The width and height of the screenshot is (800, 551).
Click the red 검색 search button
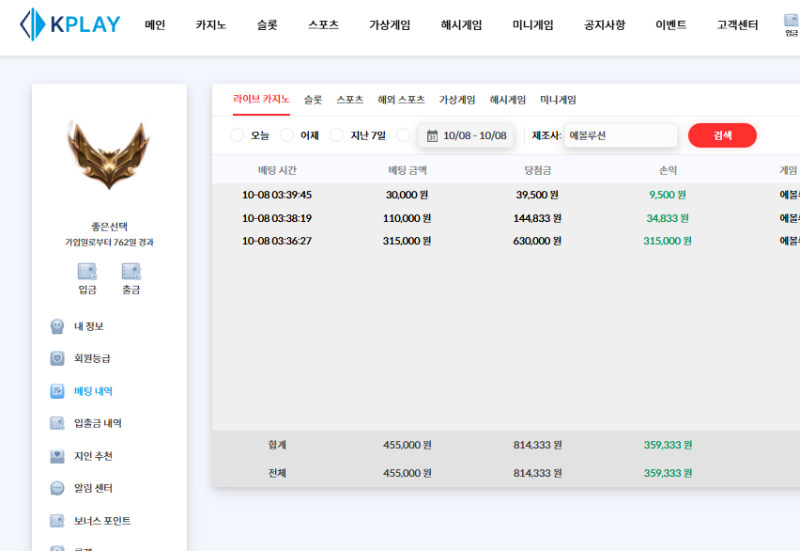722,135
